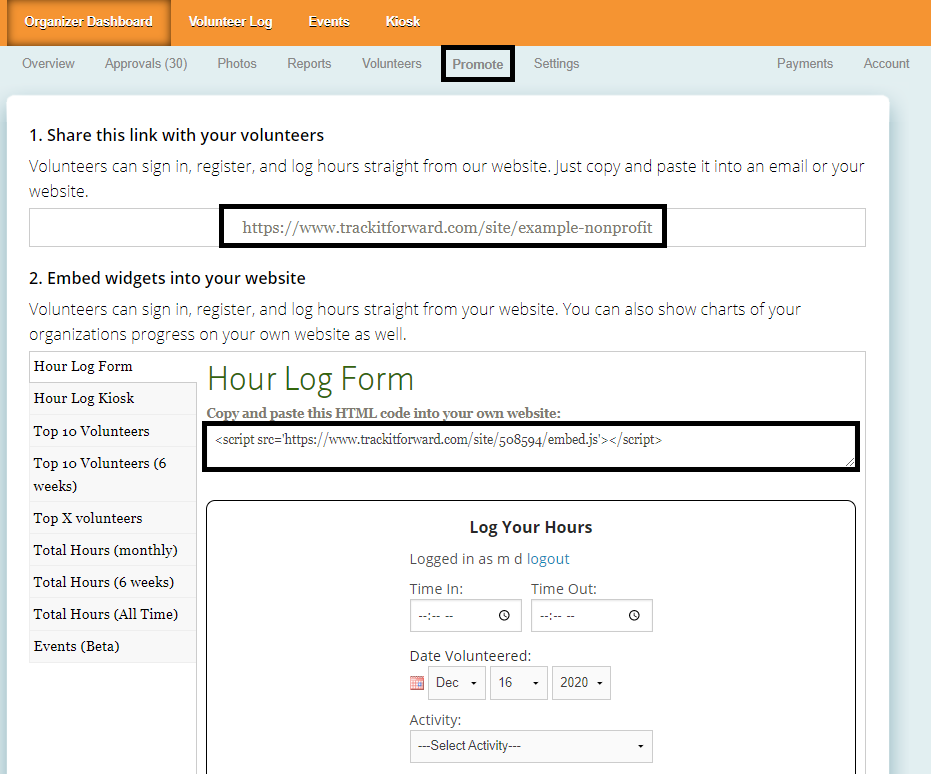
Task: Switch to the Organizer Dashboard tab
Action: coord(88,22)
